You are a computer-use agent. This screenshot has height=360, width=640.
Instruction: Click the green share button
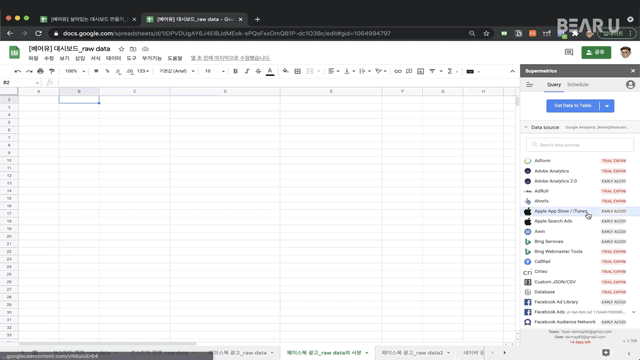596,52
